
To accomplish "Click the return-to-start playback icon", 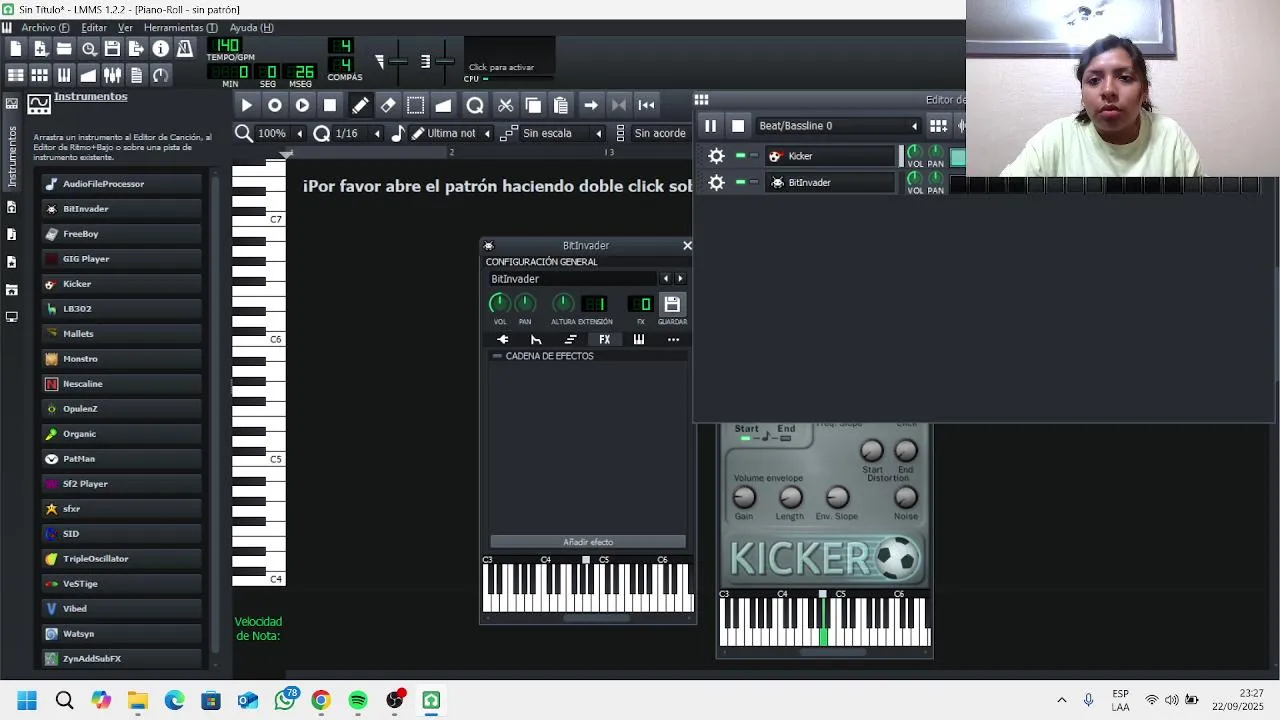I will (x=647, y=105).
